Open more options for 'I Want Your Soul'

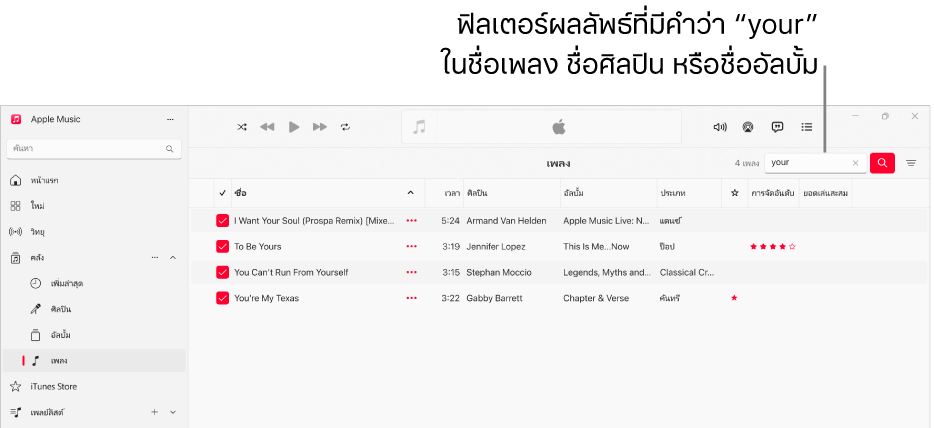(412, 221)
